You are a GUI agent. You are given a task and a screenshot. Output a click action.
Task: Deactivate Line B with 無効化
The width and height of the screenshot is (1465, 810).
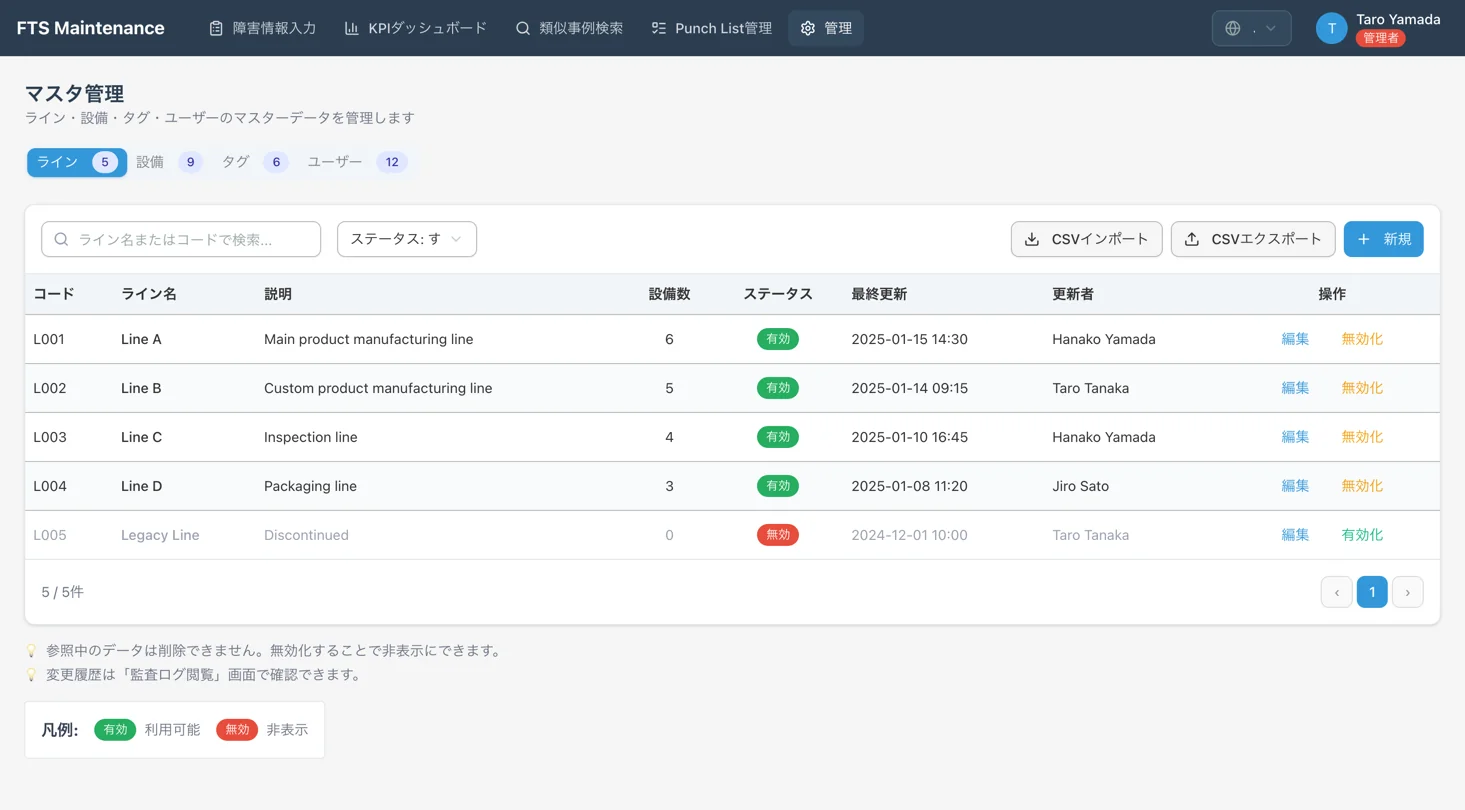[1362, 388]
